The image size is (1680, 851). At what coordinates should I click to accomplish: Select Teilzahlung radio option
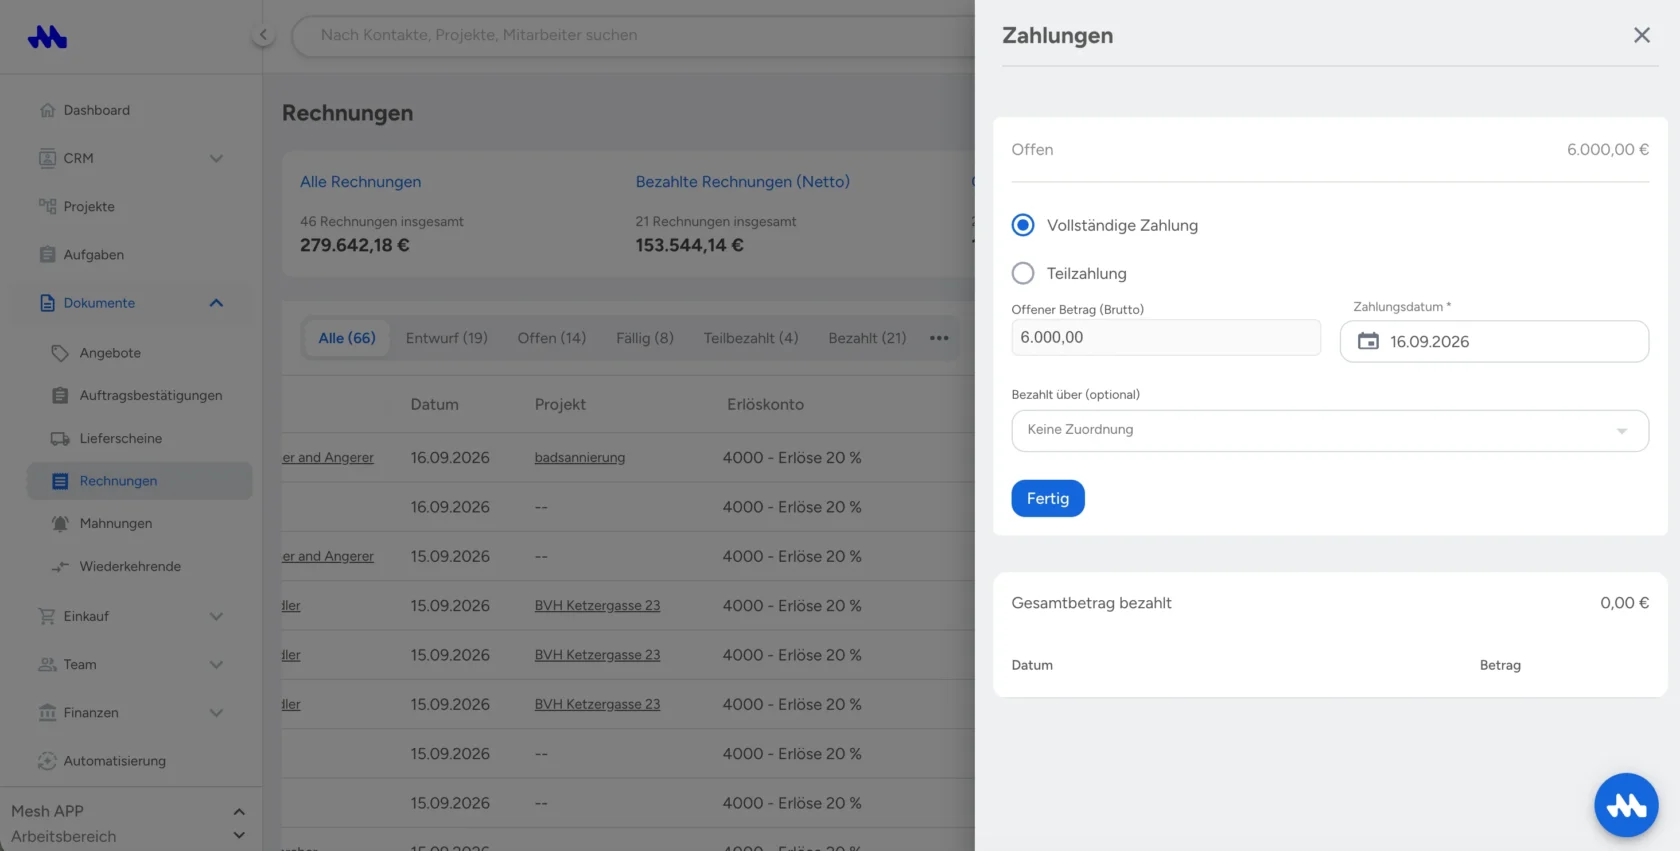click(x=1023, y=273)
